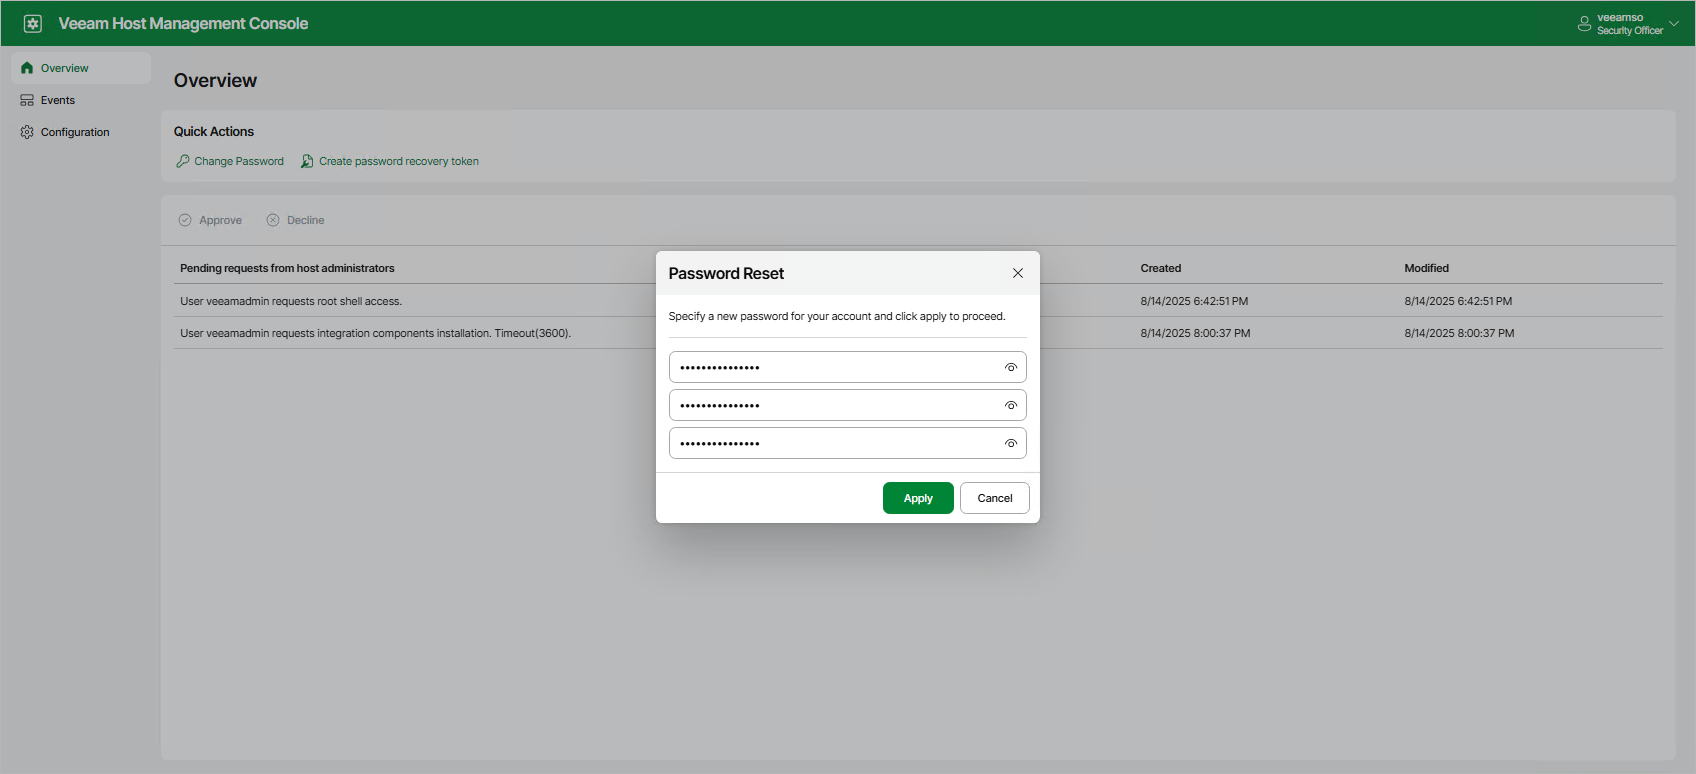Click Created date 8/14/2025 8:00:37 PM
The width and height of the screenshot is (1696, 774).
coord(1195,333)
